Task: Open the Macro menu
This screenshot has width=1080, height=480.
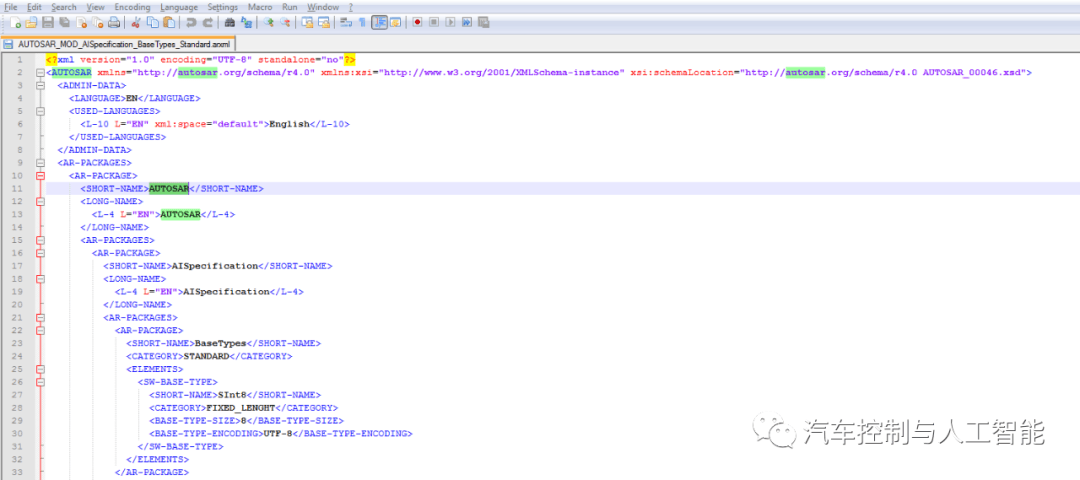Action: [x=260, y=7]
